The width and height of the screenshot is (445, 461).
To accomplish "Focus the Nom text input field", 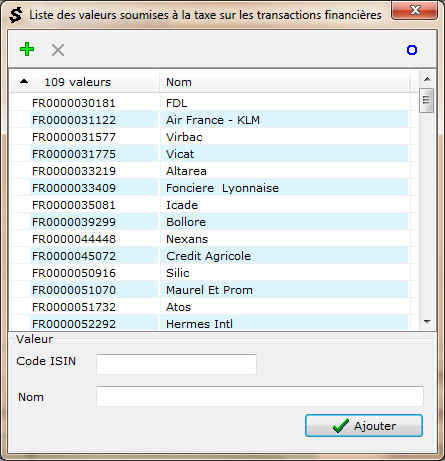I will pos(260,396).
